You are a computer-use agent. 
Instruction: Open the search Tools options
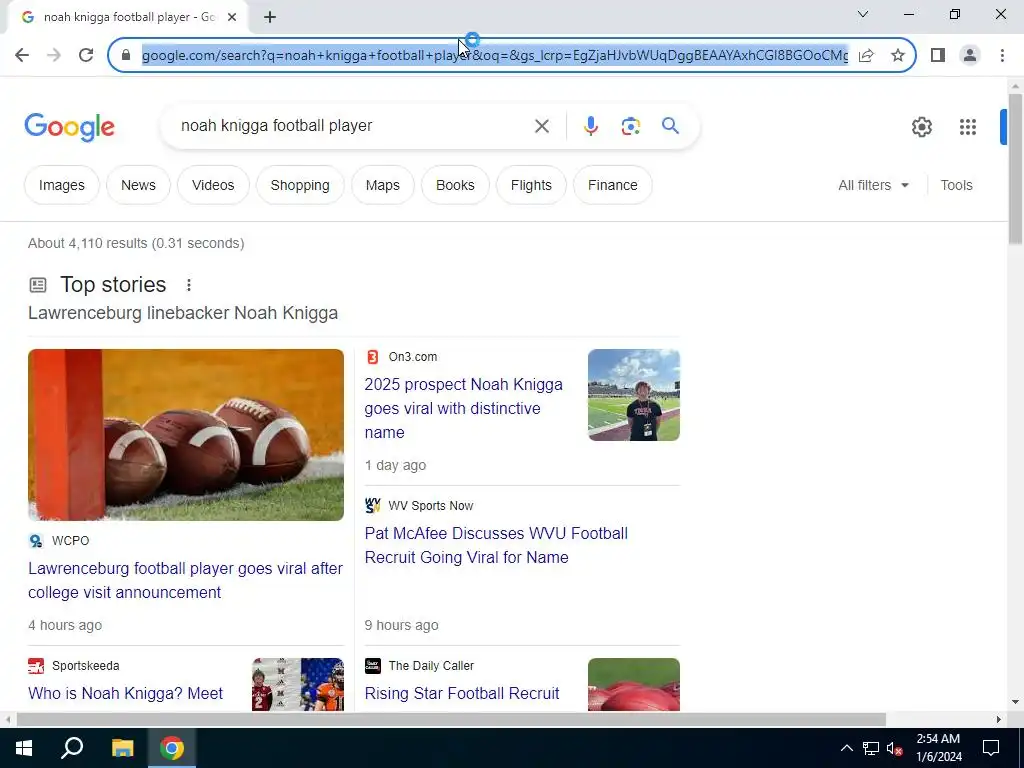coord(956,185)
